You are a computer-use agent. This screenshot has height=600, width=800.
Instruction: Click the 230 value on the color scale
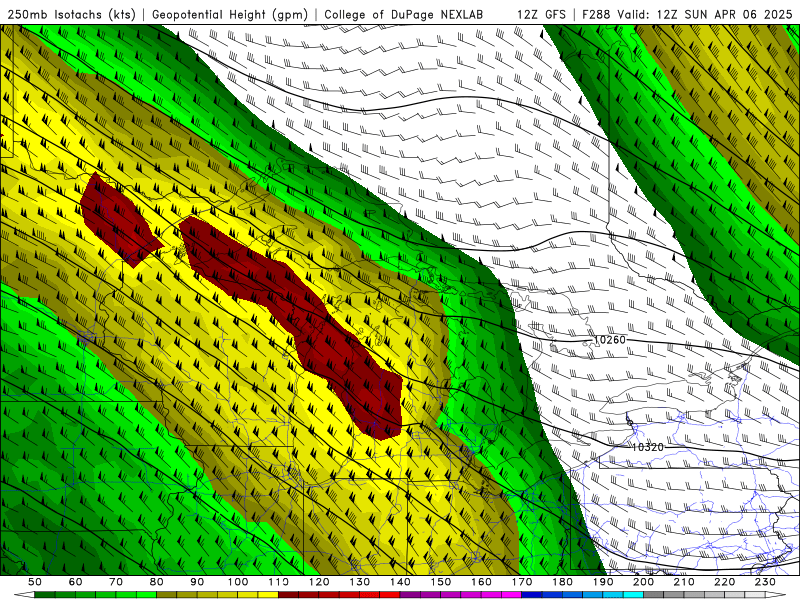pyautogui.click(x=766, y=582)
